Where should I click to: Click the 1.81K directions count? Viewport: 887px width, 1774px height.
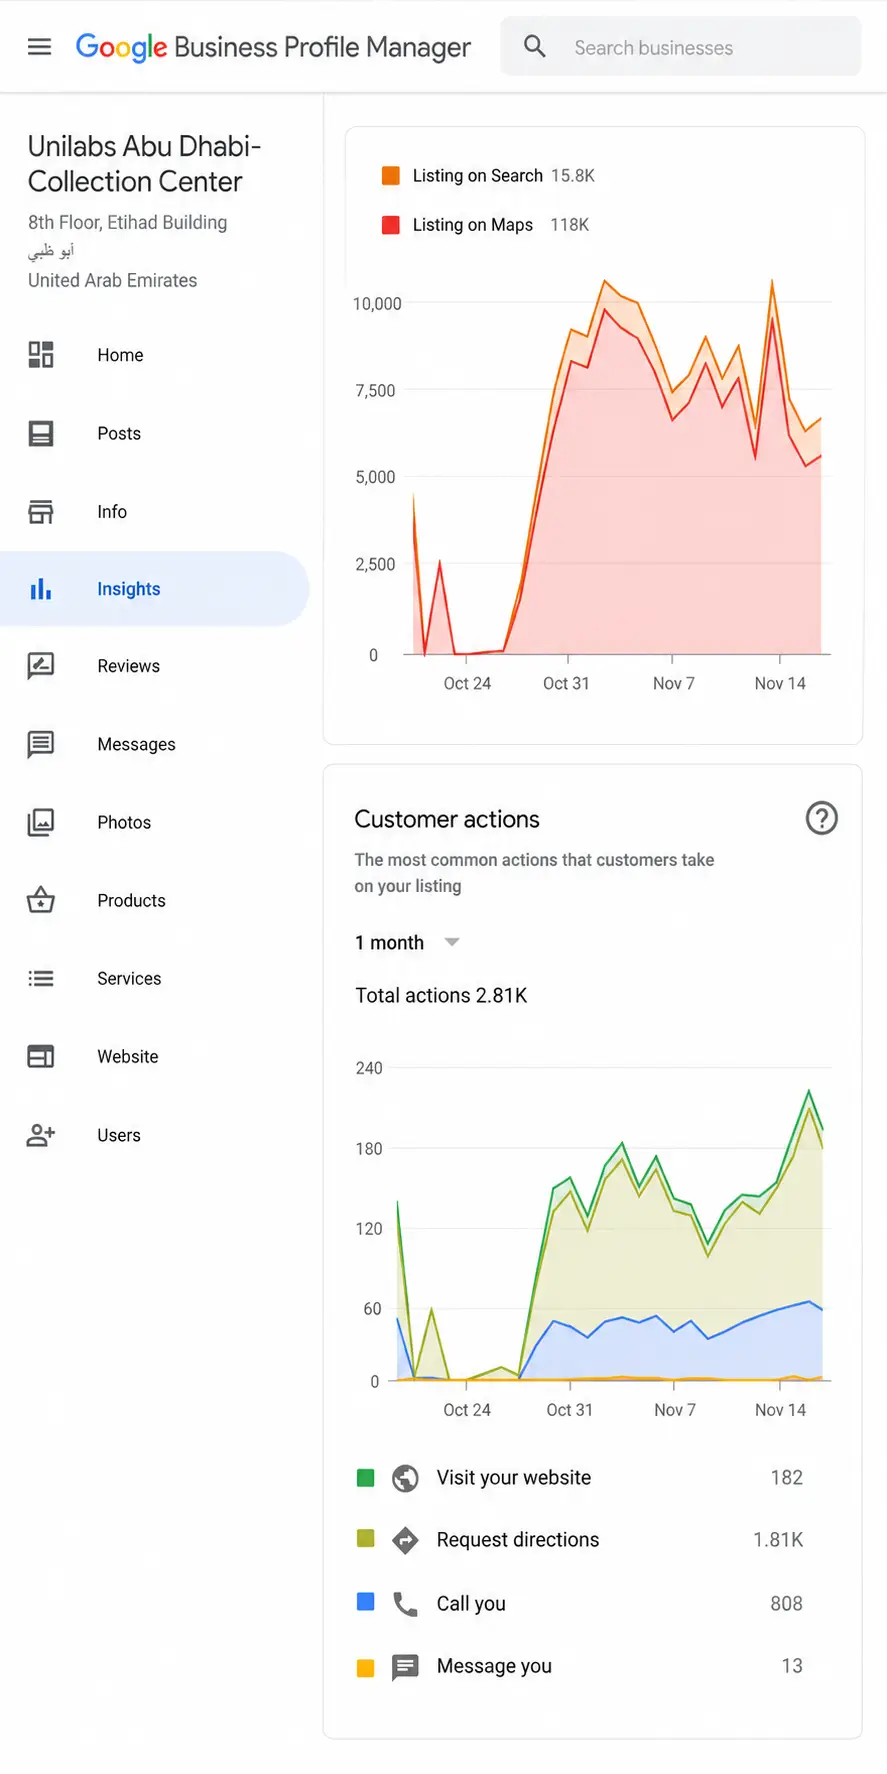pyautogui.click(x=778, y=1540)
